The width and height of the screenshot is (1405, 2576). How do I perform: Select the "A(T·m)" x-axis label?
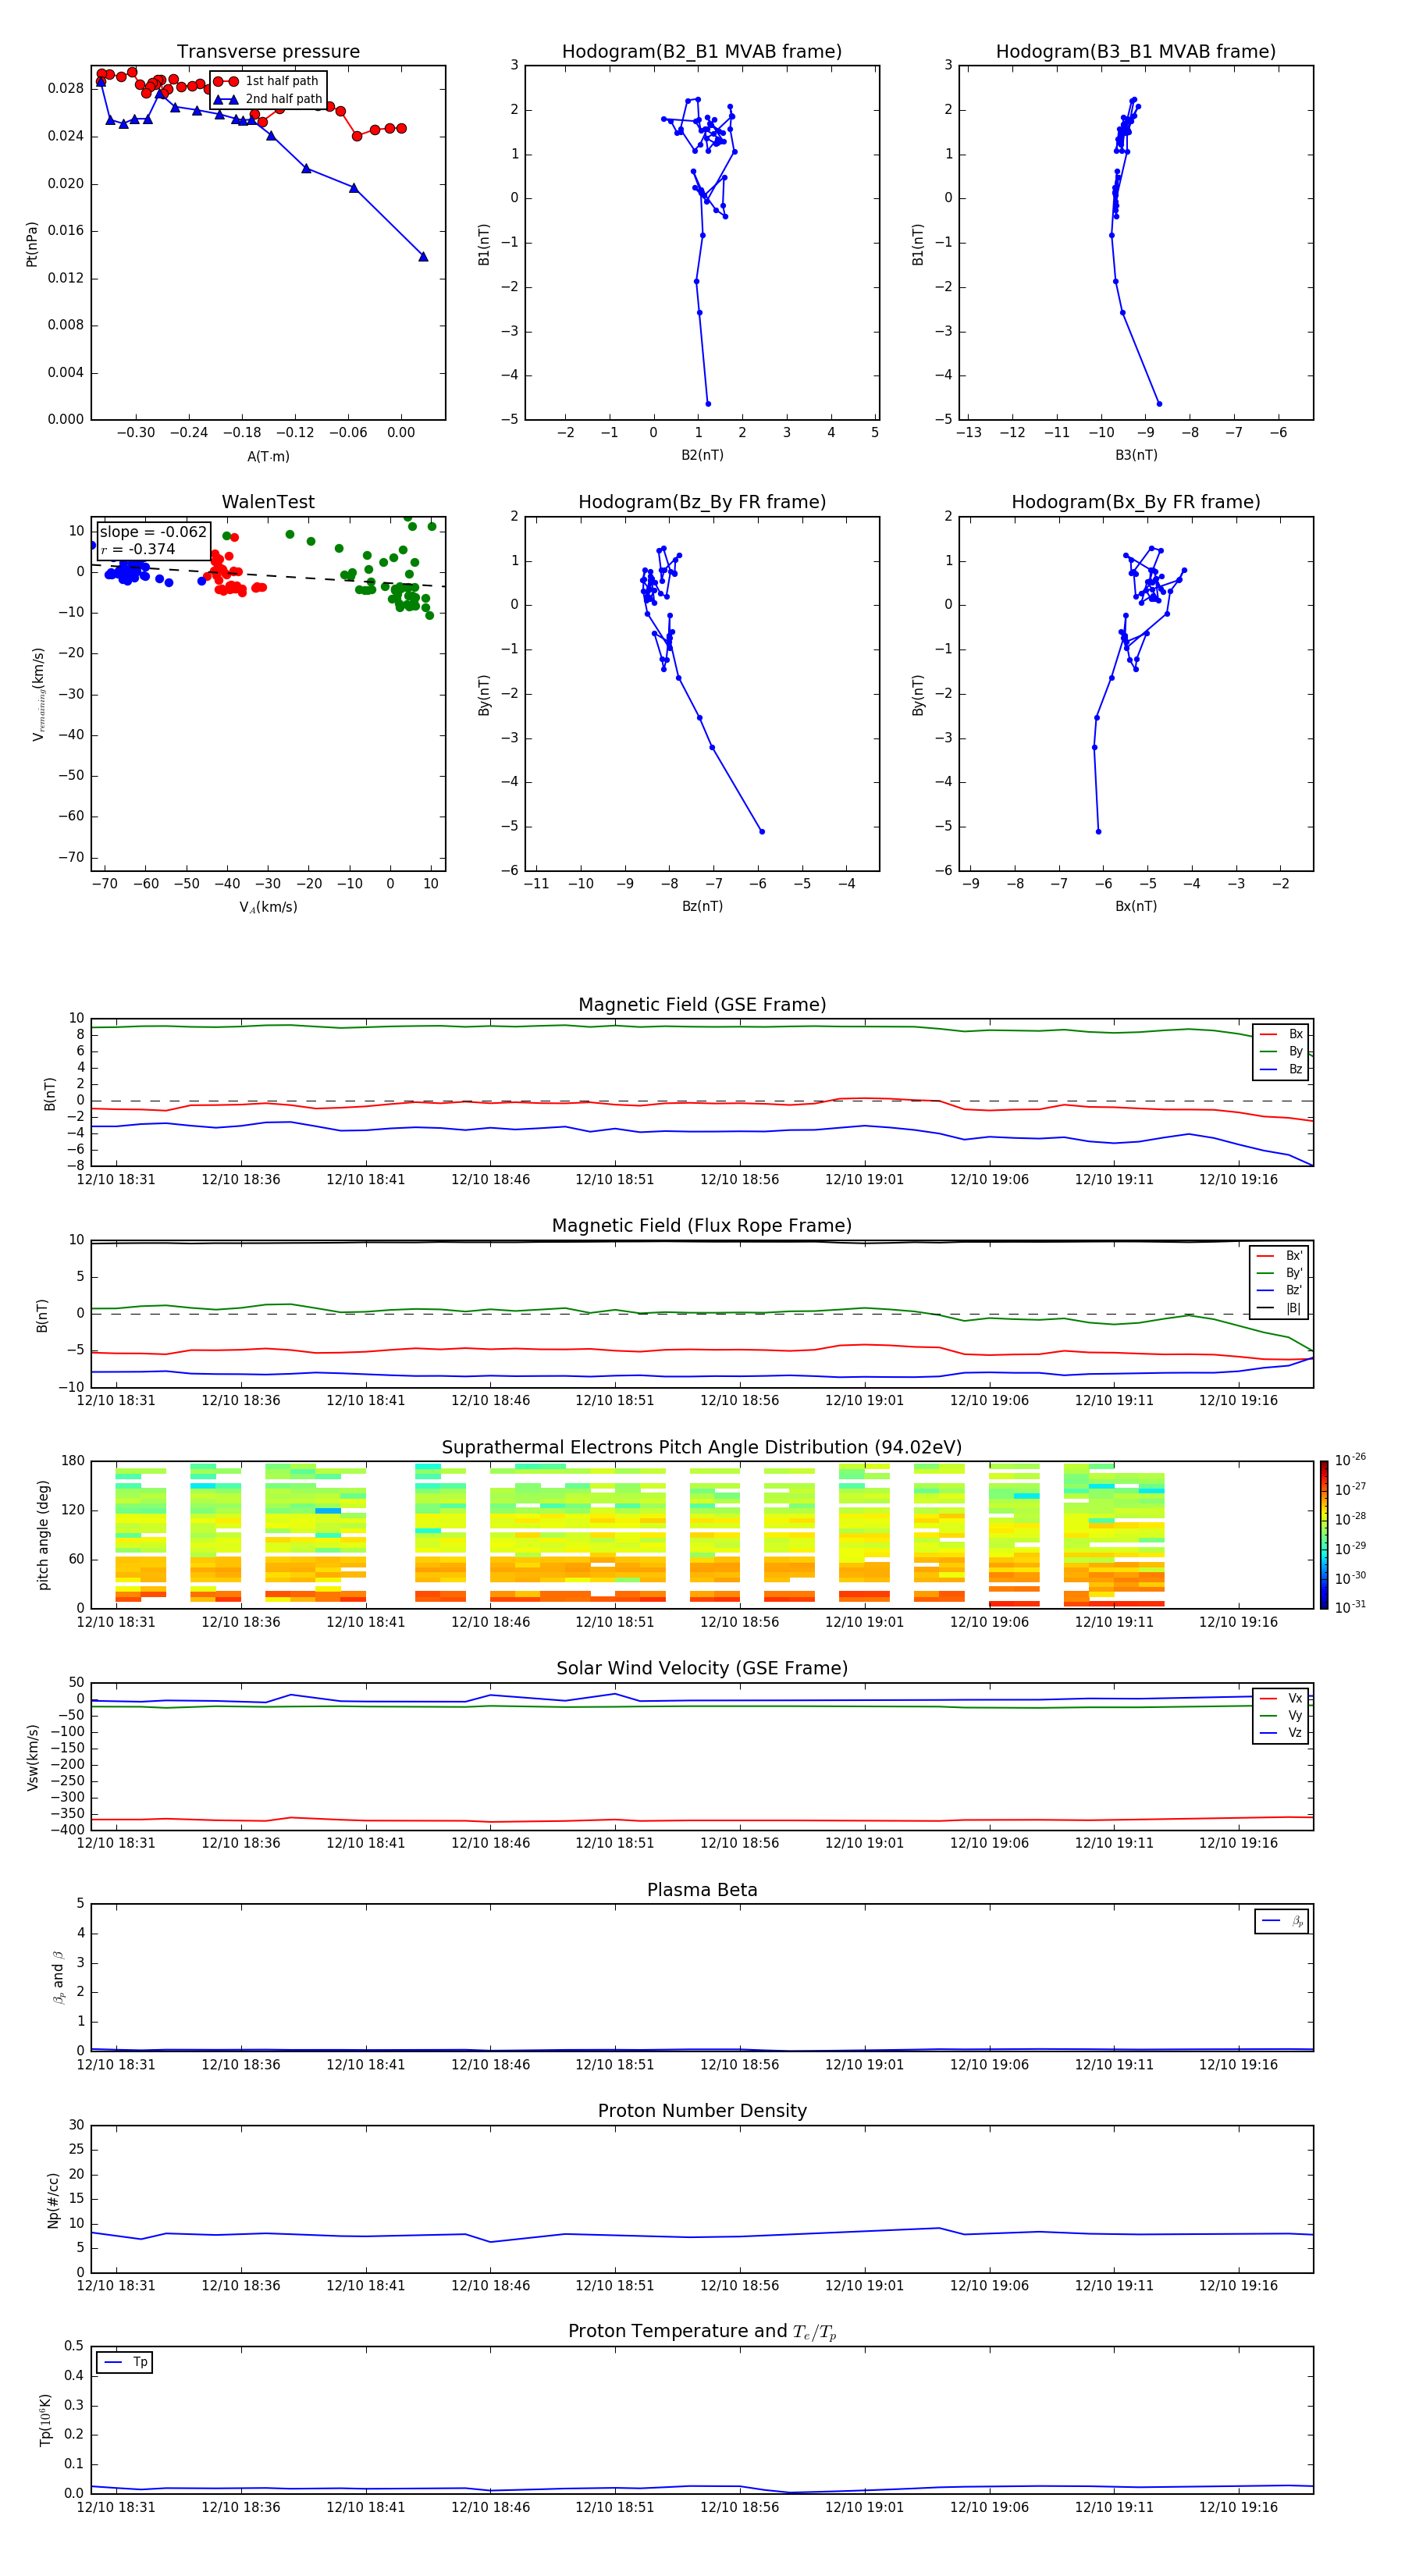click(268, 456)
